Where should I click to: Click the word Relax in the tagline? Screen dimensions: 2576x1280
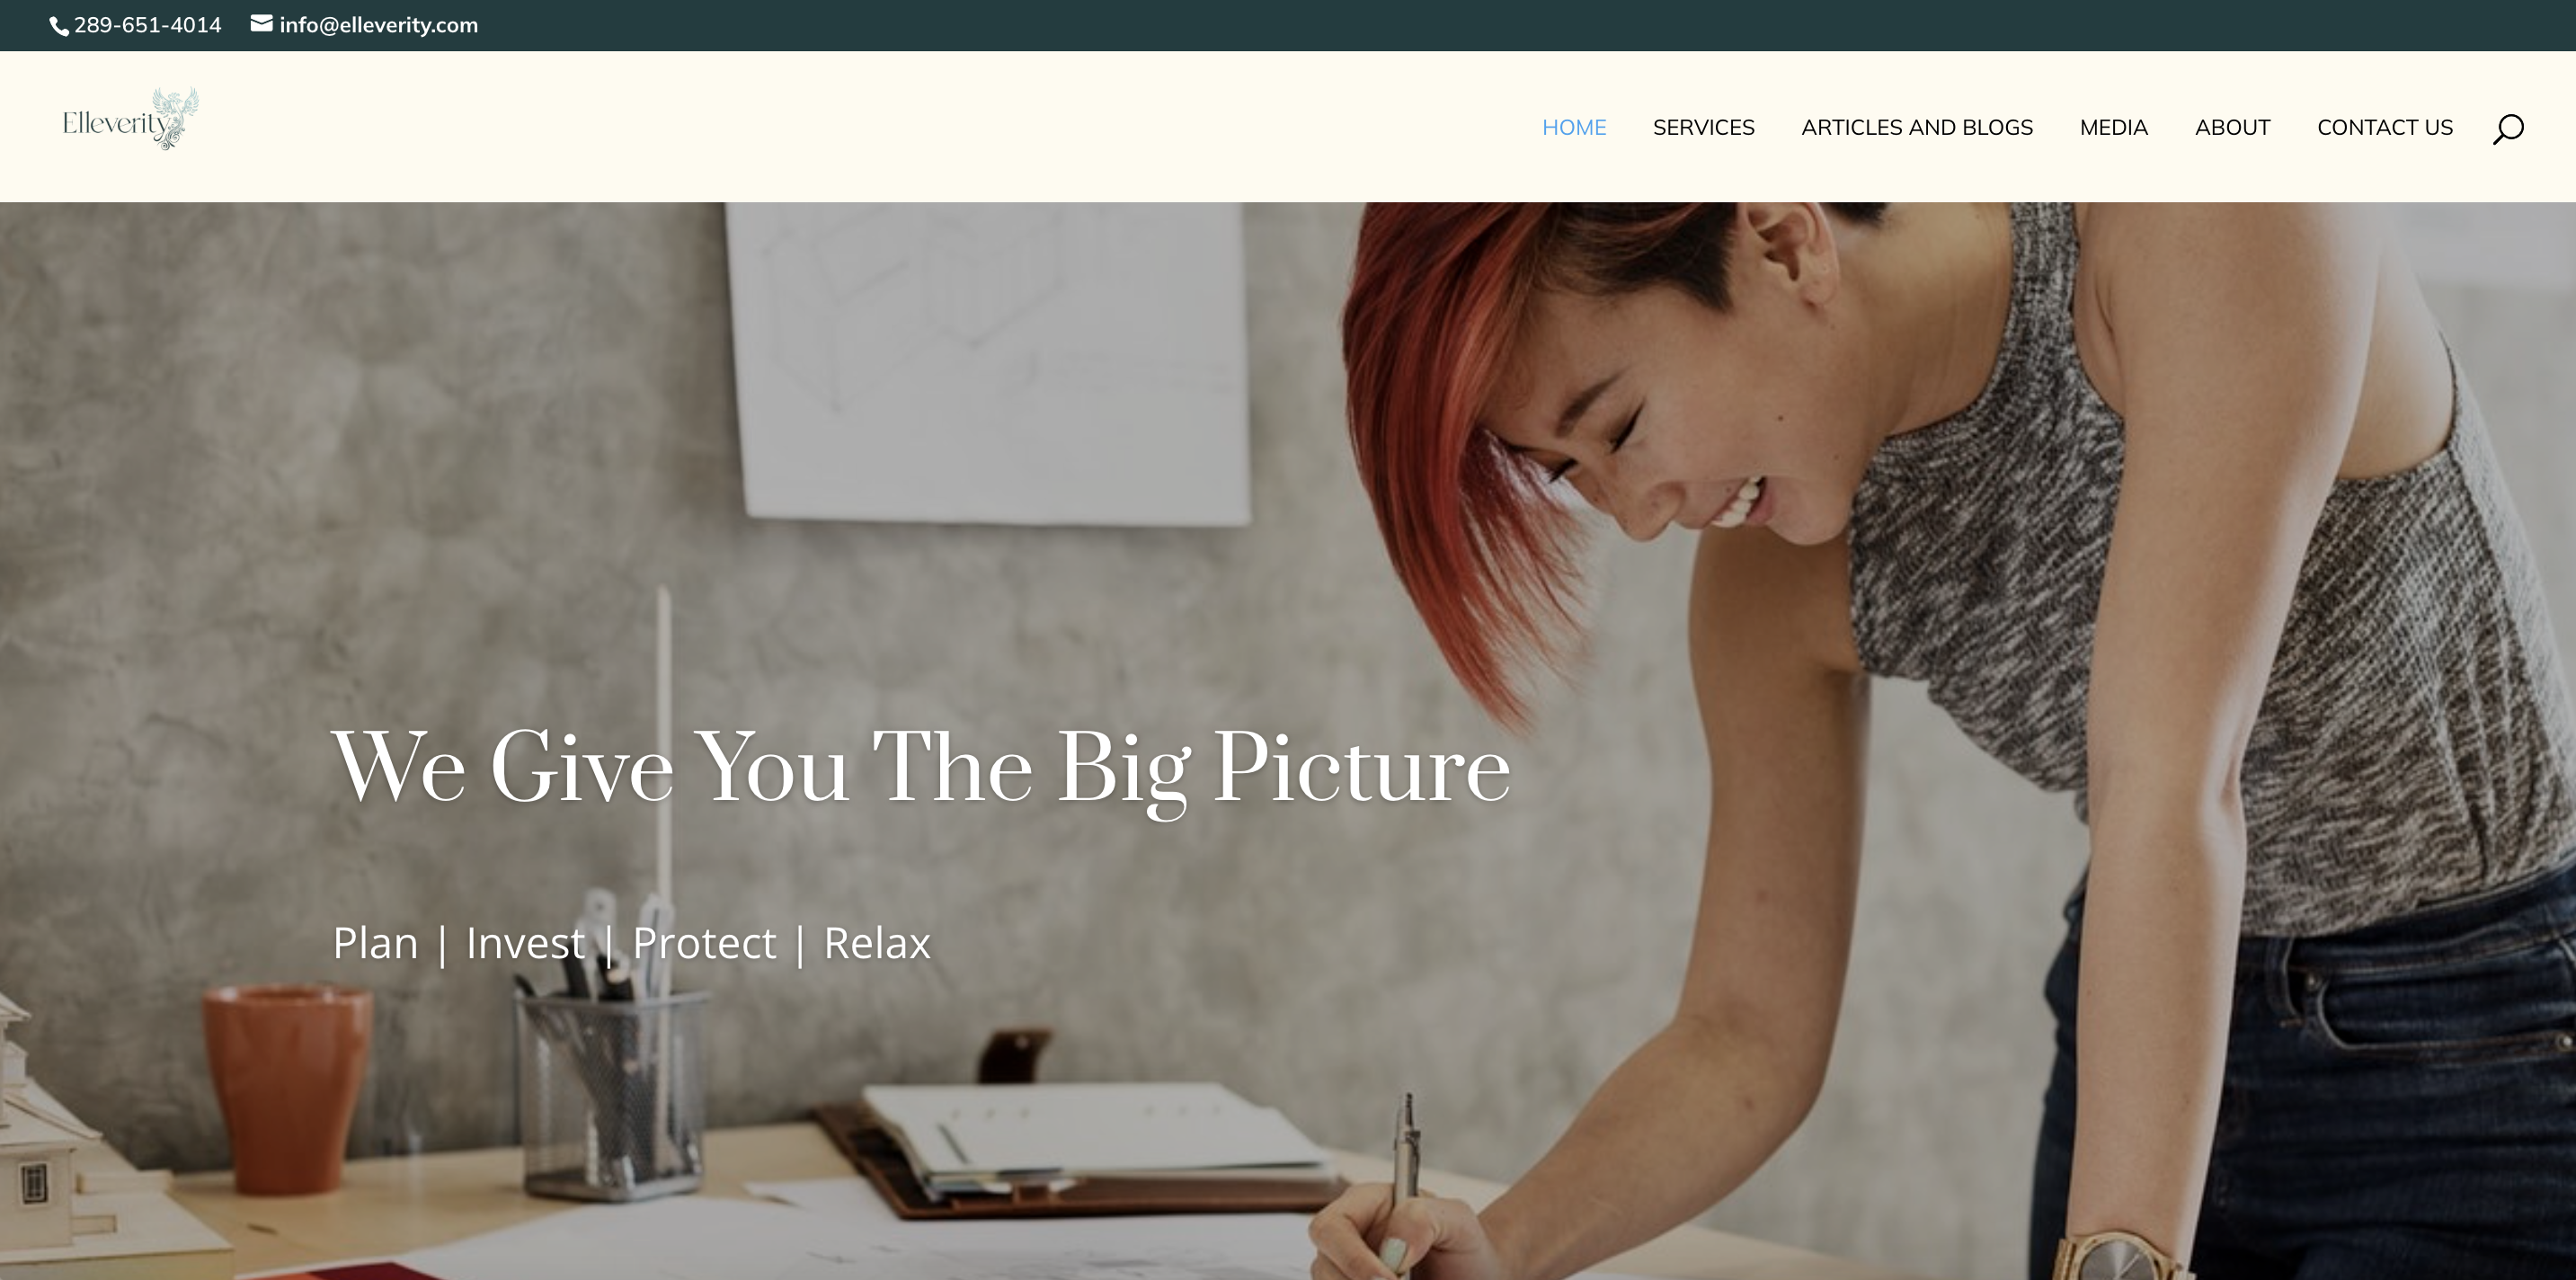coord(877,943)
